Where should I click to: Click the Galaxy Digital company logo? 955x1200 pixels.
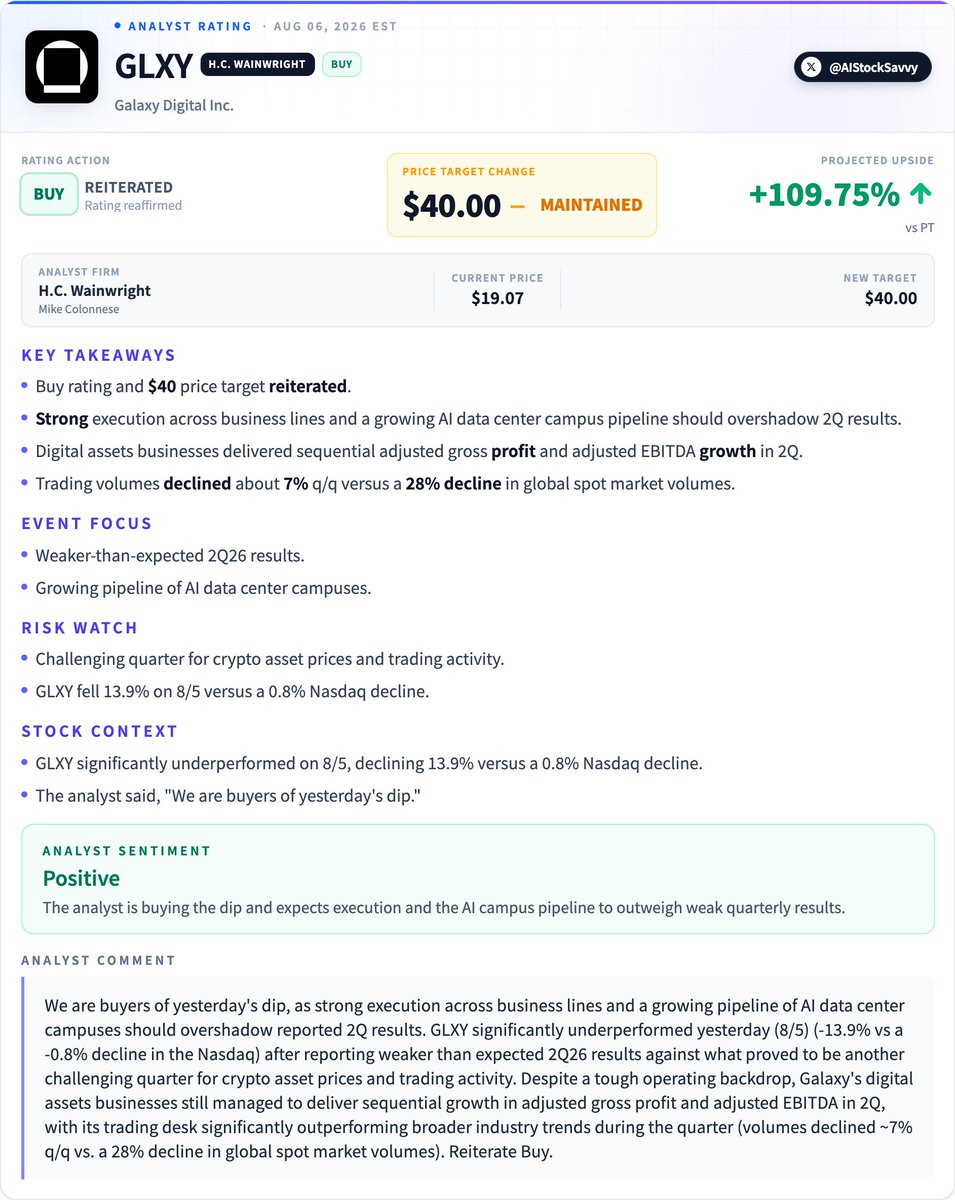[61, 66]
